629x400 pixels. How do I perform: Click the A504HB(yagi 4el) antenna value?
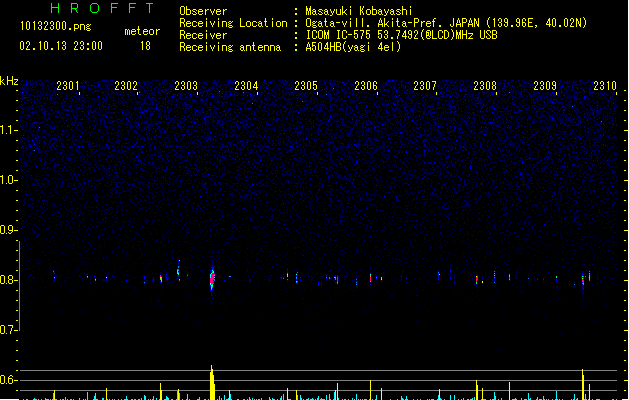coord(353,47)
